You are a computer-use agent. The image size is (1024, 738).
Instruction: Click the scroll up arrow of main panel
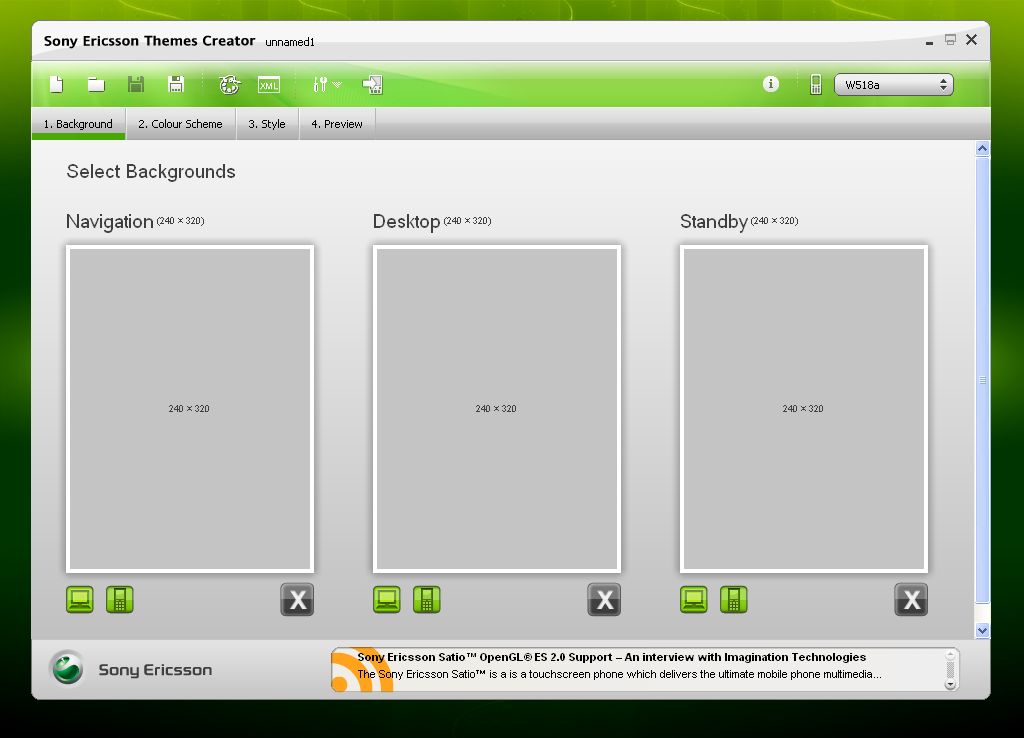982,149
